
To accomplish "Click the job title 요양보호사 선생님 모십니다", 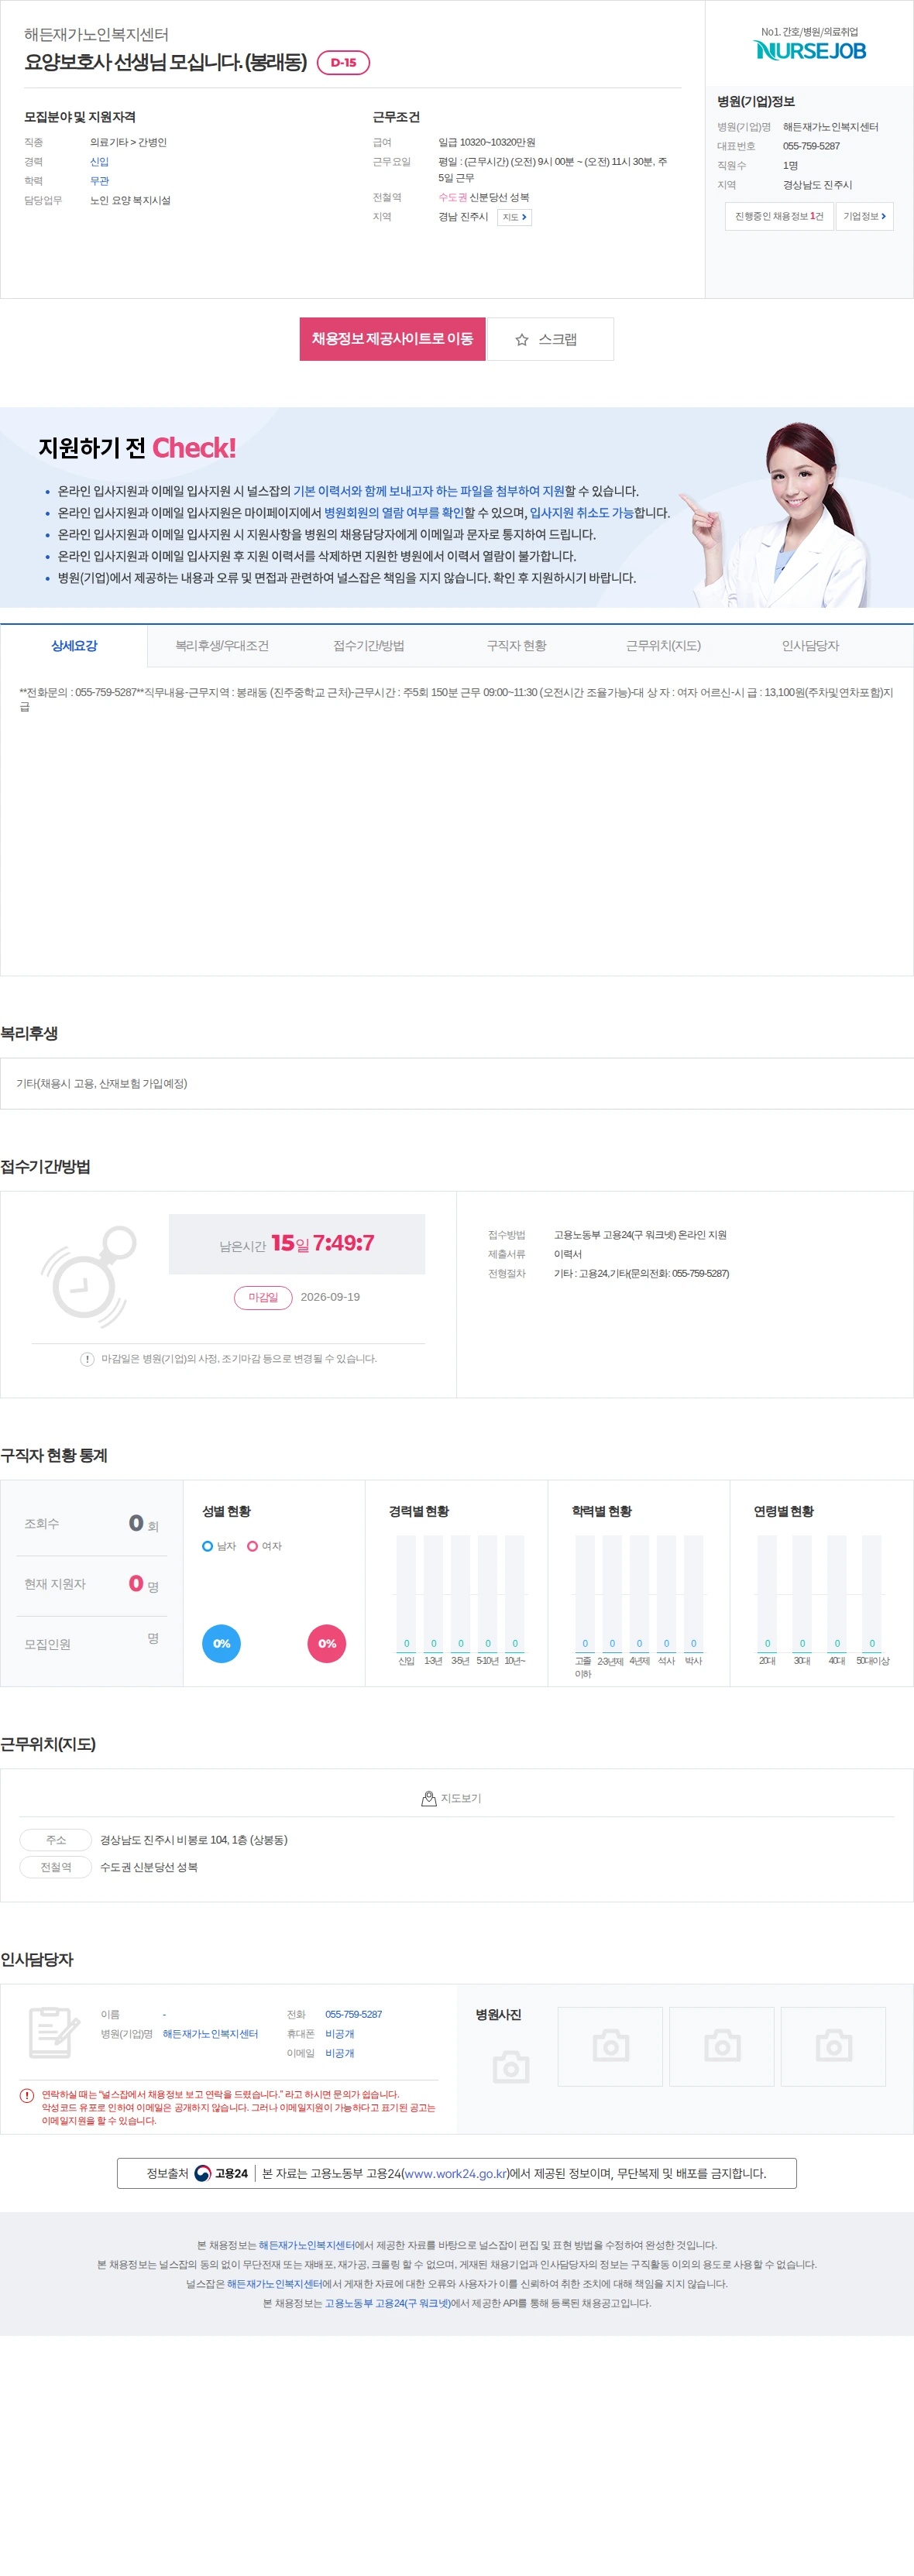I will point(166,62).
